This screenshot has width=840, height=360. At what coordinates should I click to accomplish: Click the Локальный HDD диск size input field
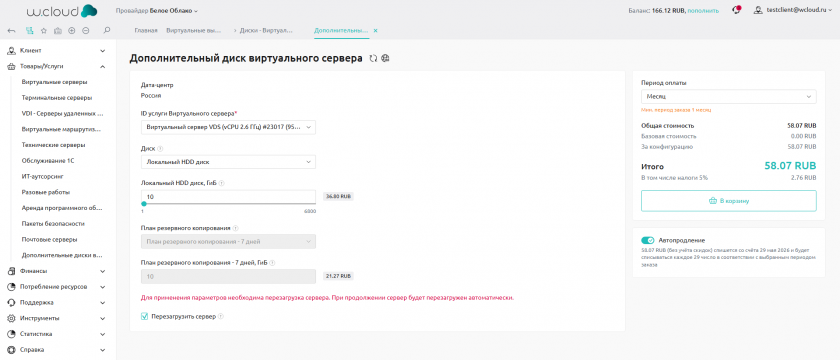228,197
